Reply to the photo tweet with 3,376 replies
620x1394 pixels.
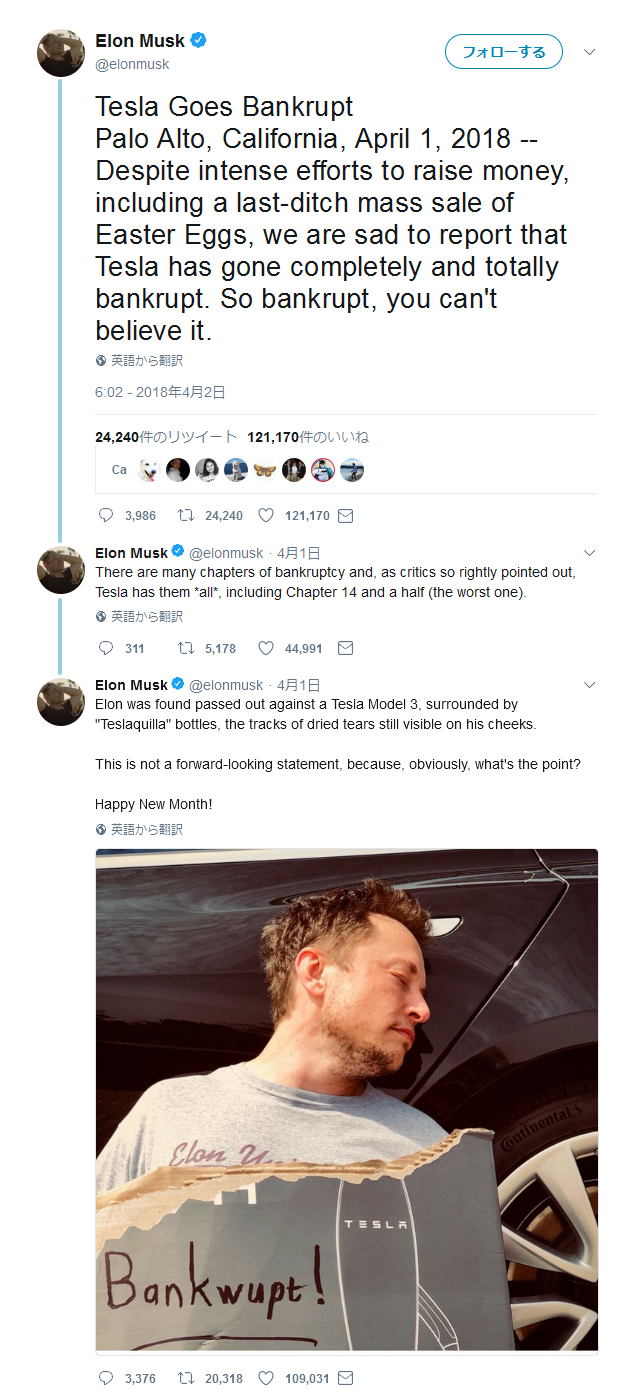click(x=107, y=1378)
